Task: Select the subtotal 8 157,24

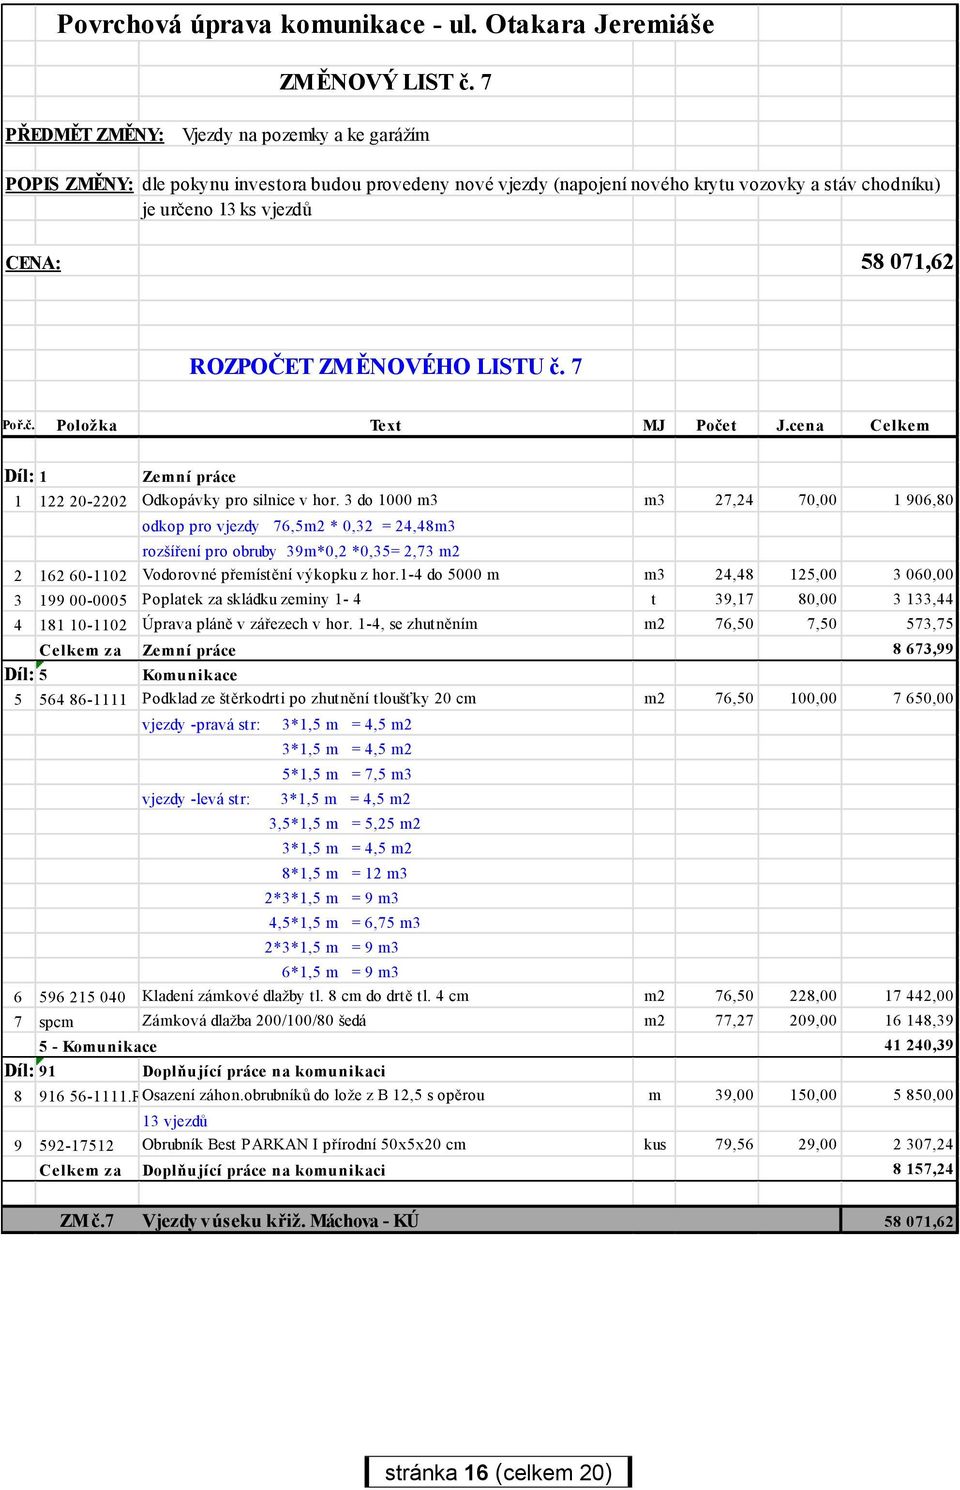Action: click(923, 1169)
